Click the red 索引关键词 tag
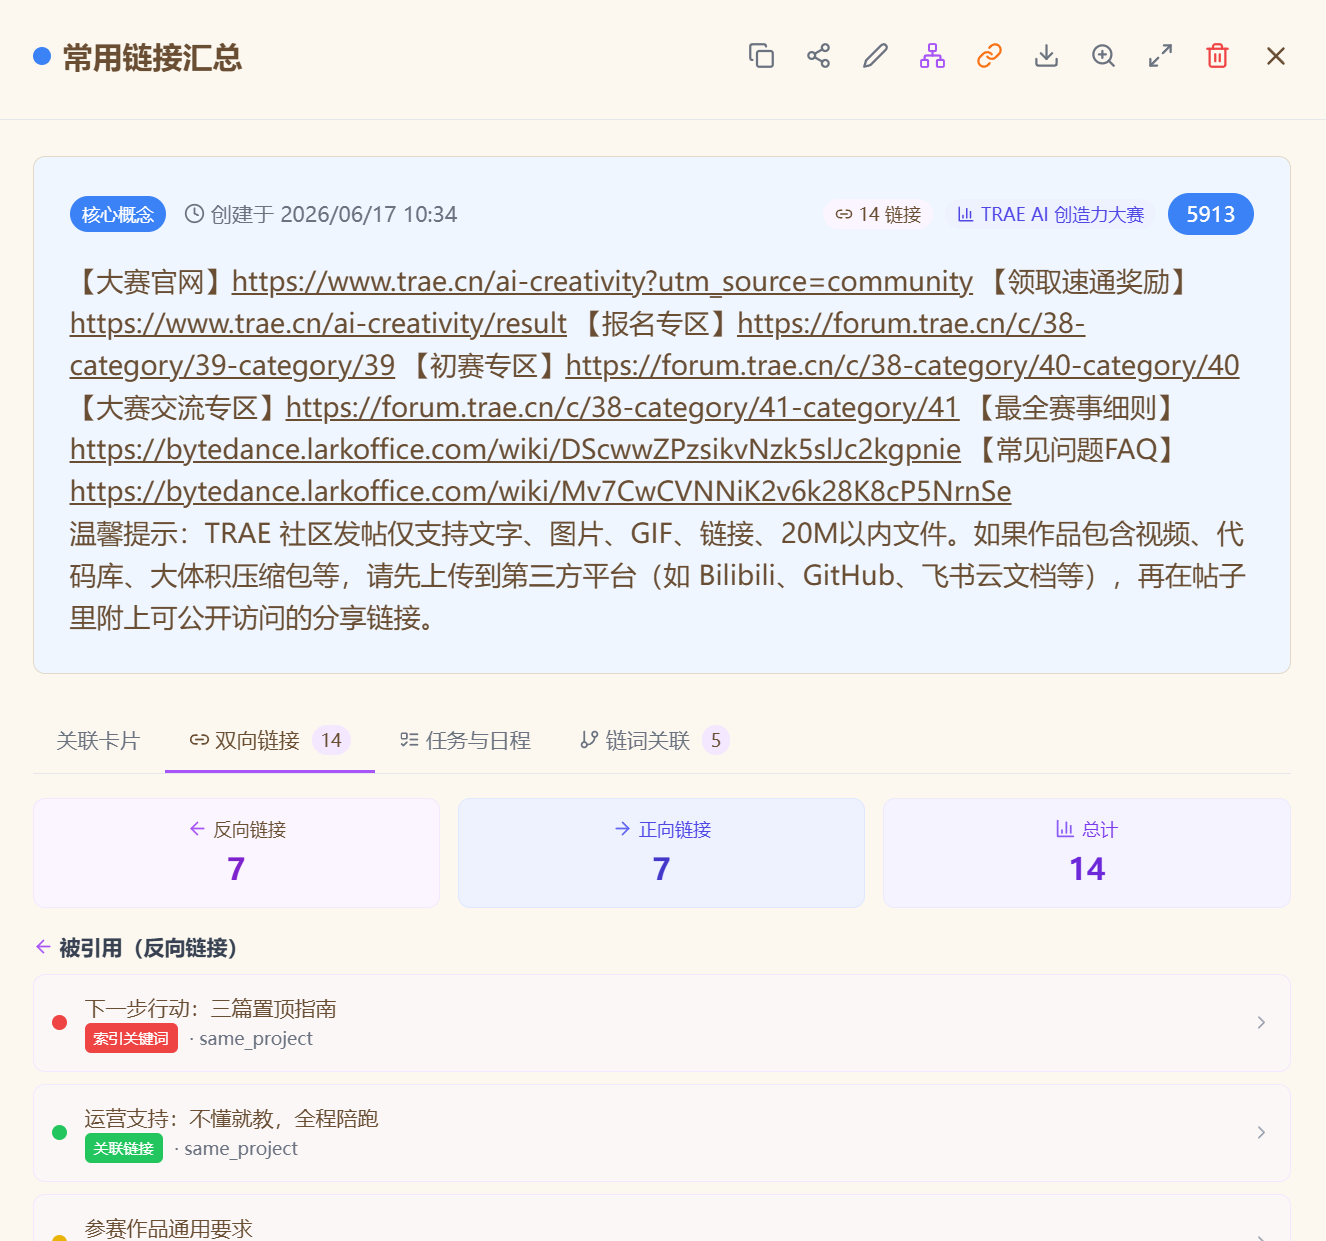1326x1241 pixels. pyautogui.click(x=131, y=1038)
